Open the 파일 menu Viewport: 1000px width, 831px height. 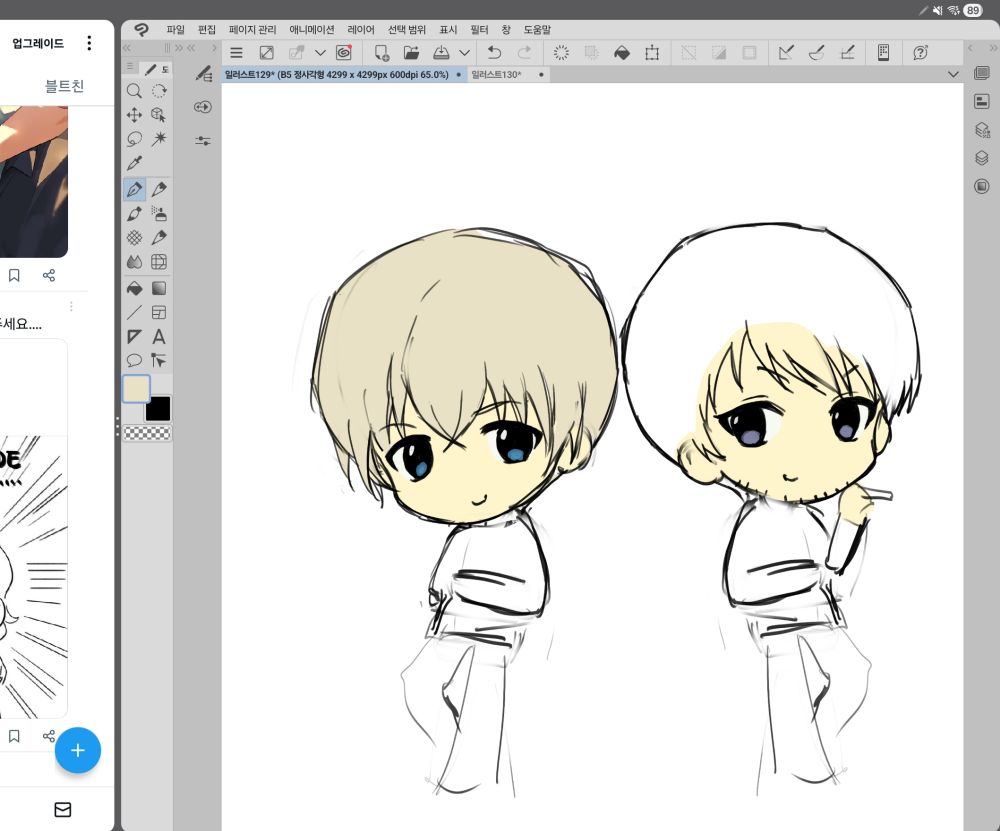(175, 30)
